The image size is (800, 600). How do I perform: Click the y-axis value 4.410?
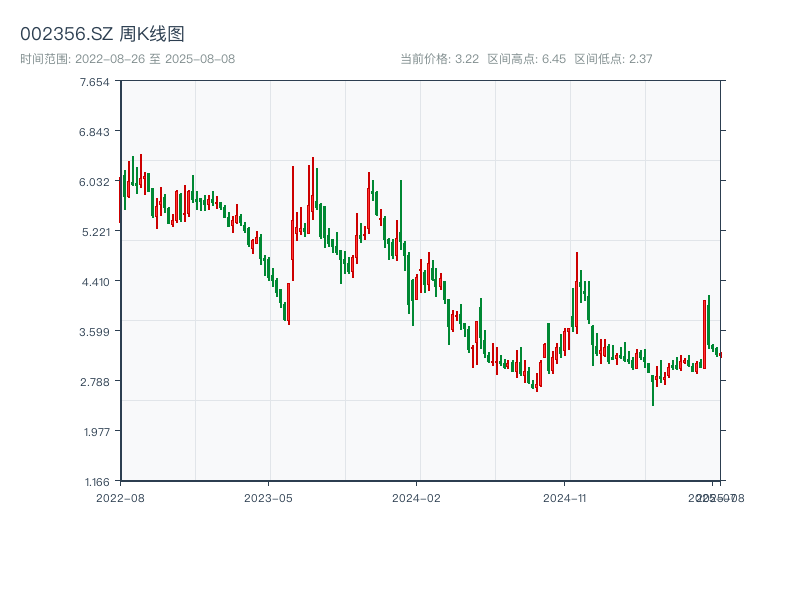(x=95, y=282)
